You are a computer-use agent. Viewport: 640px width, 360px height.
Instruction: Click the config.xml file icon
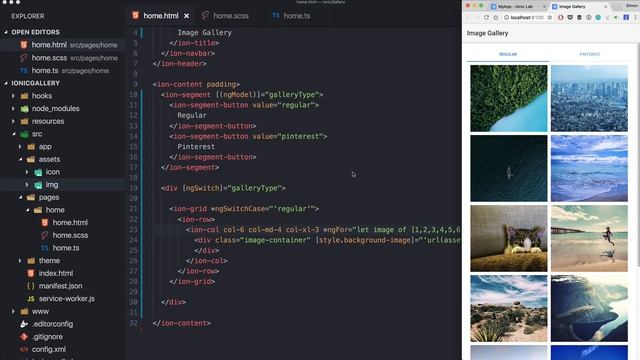(x=24, y=349)
